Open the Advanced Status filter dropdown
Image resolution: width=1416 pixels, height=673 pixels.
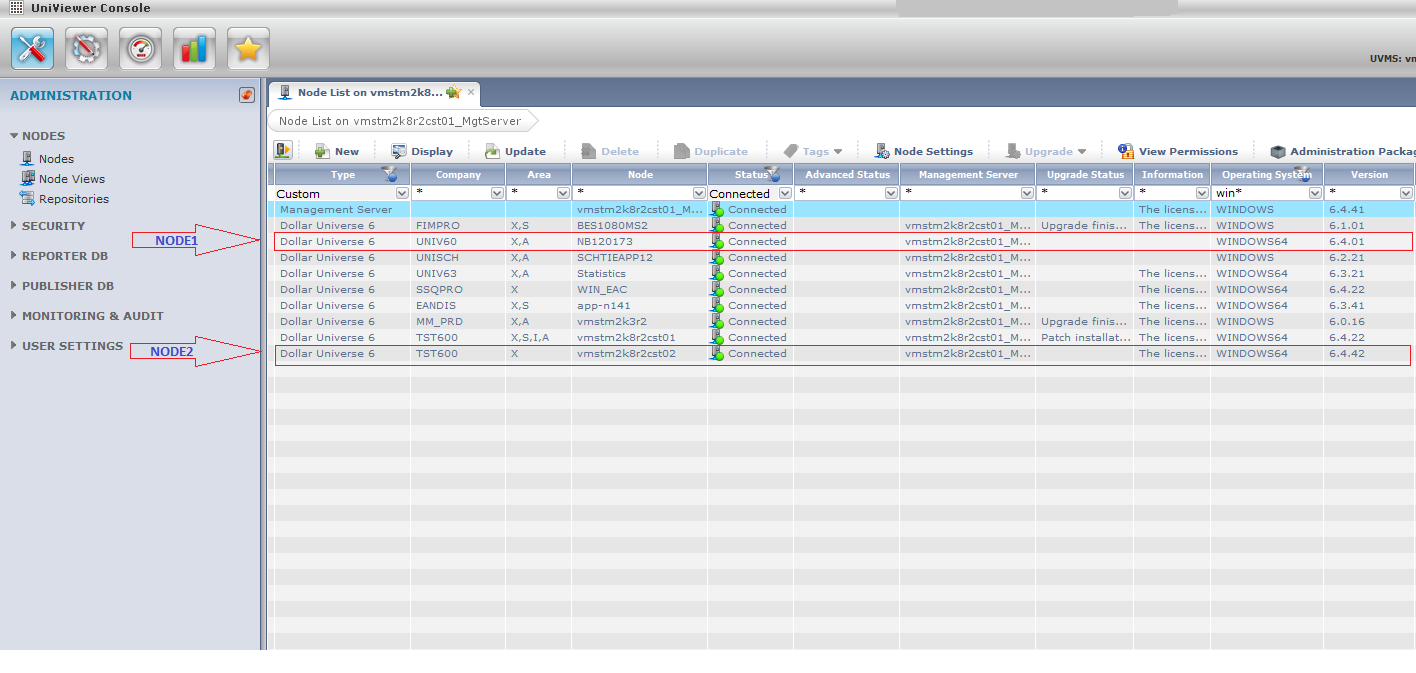coord(891,193)
